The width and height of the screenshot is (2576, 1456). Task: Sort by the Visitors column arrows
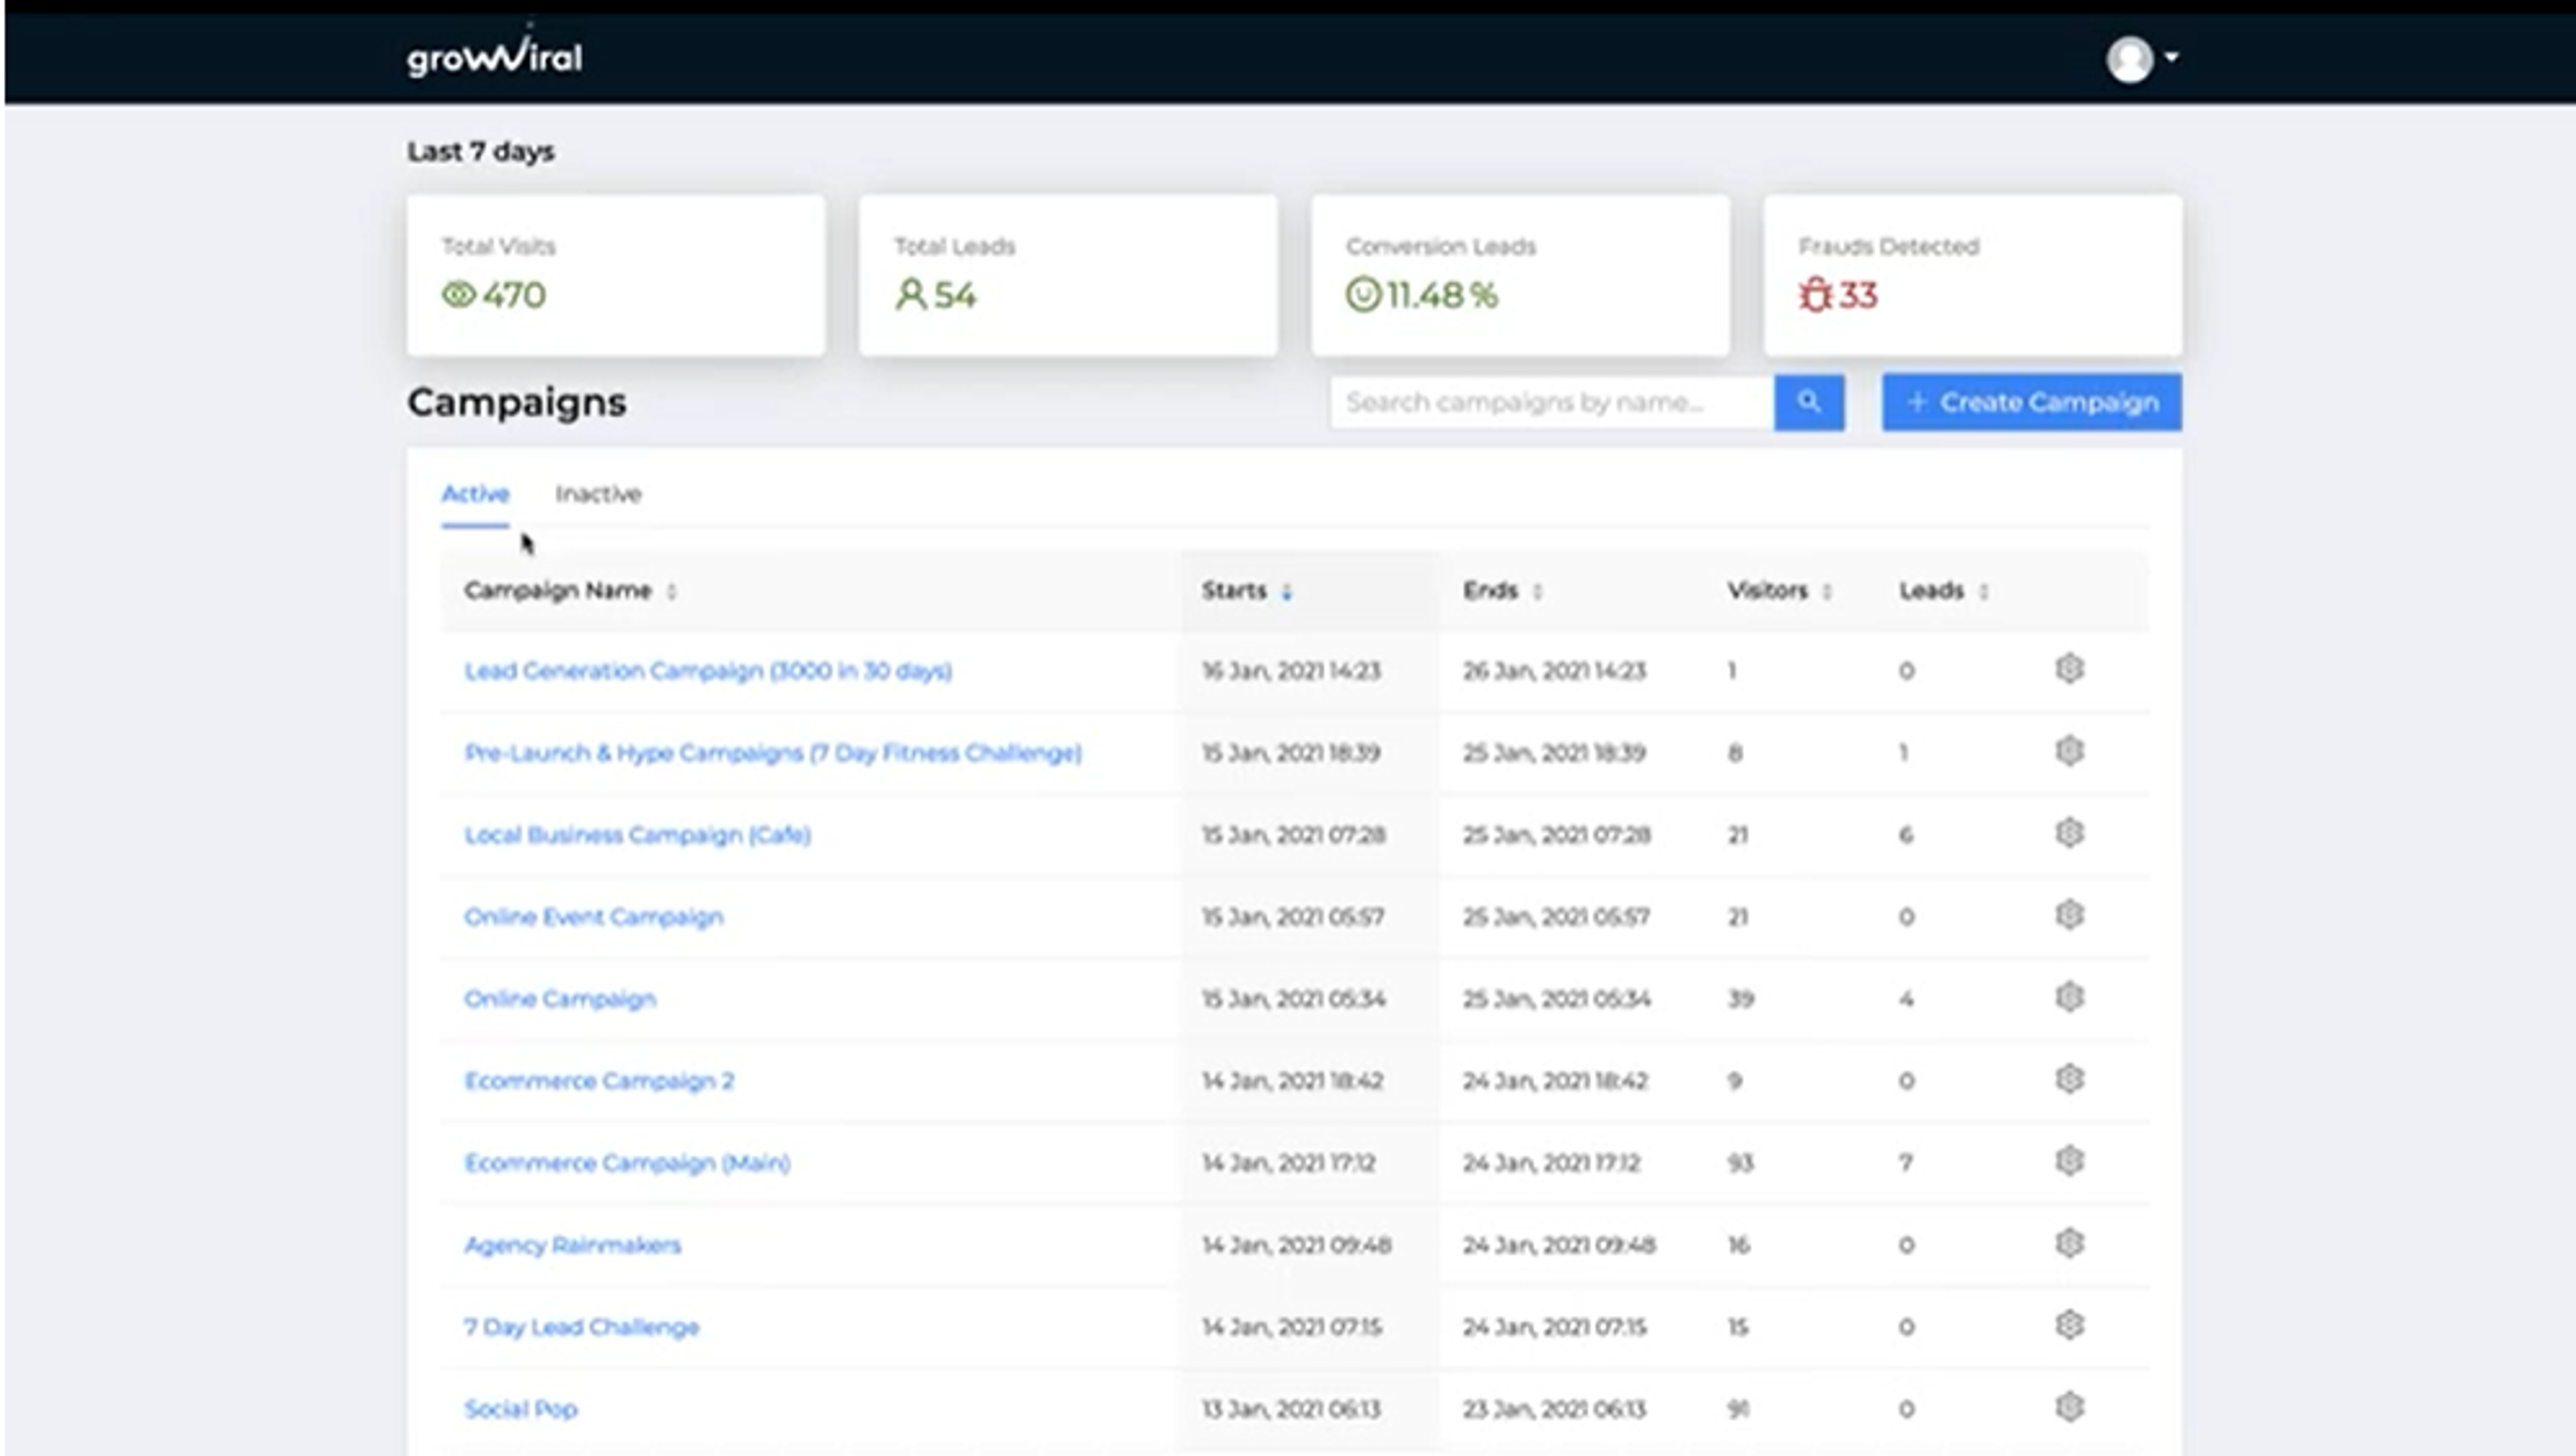click(1826, 591)
